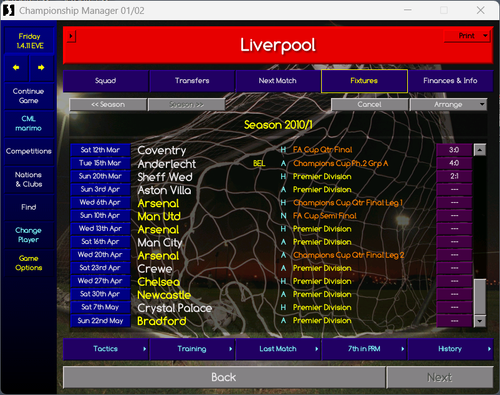
Task: Click the fixtures list scrollbar thumb
Action: click(480, 297)
